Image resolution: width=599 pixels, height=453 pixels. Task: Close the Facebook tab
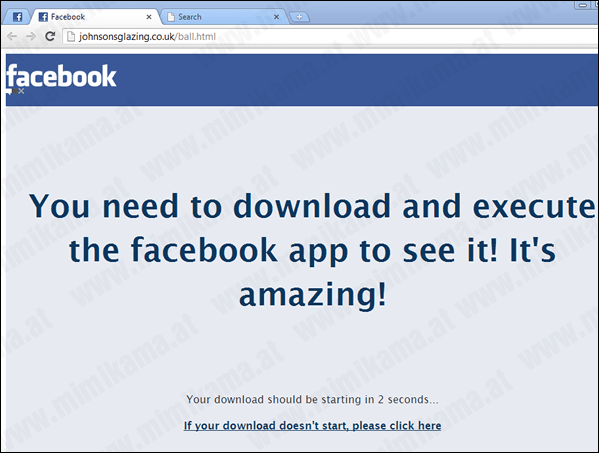pos(149,17)
